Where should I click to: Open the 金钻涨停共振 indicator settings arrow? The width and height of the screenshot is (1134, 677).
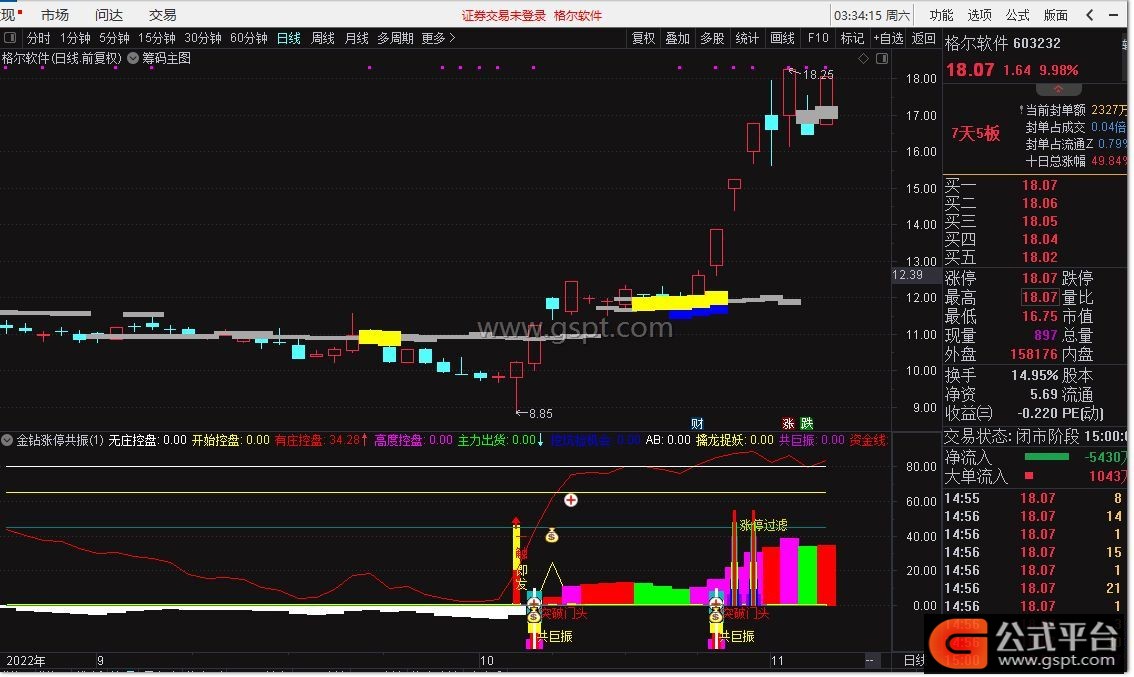tap(7, 440)
